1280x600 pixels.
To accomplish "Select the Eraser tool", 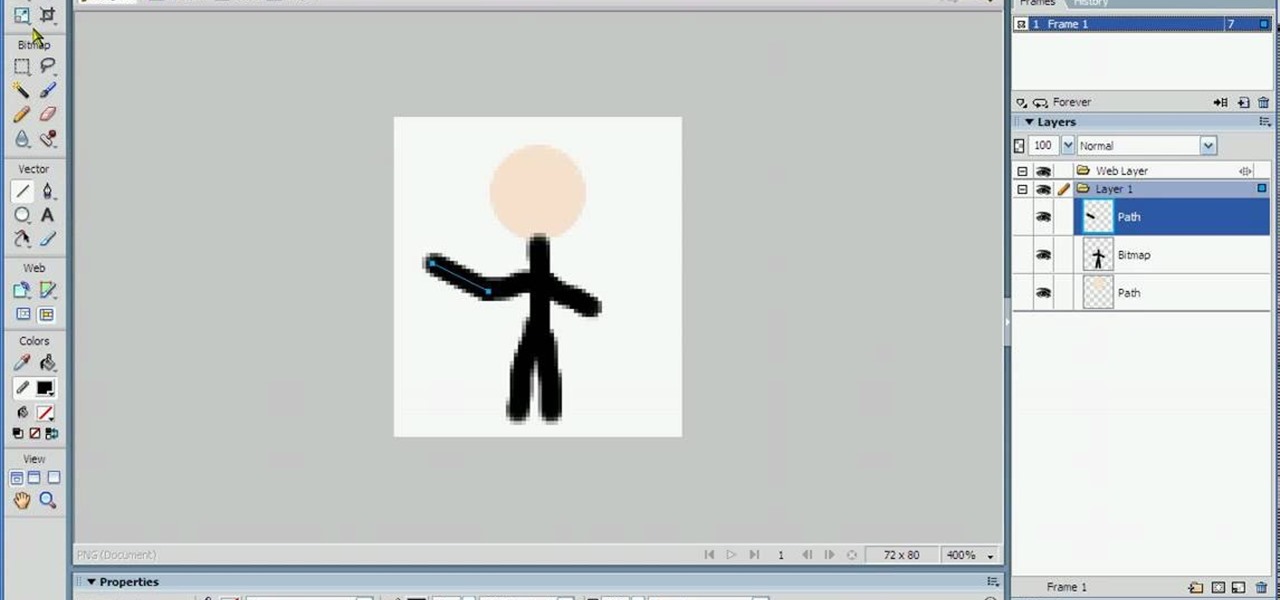I will click(47, 114).
